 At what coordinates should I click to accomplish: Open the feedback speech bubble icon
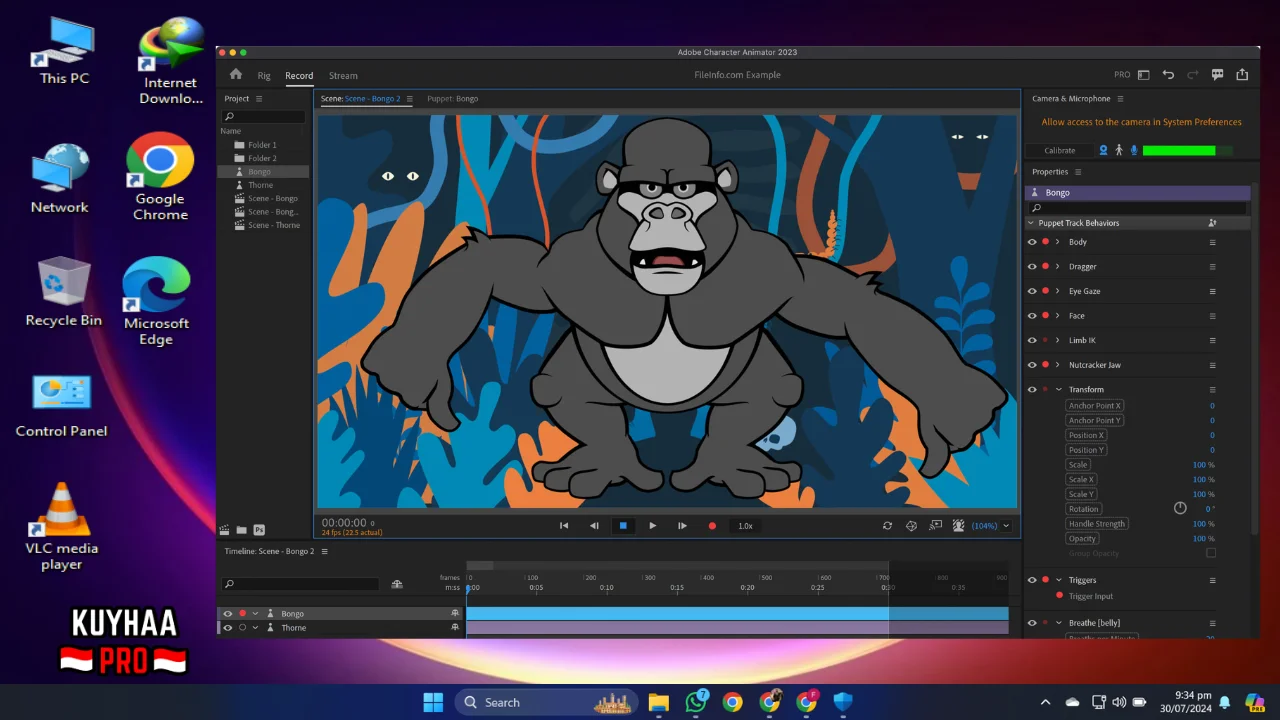click(x=1217, y=75)
